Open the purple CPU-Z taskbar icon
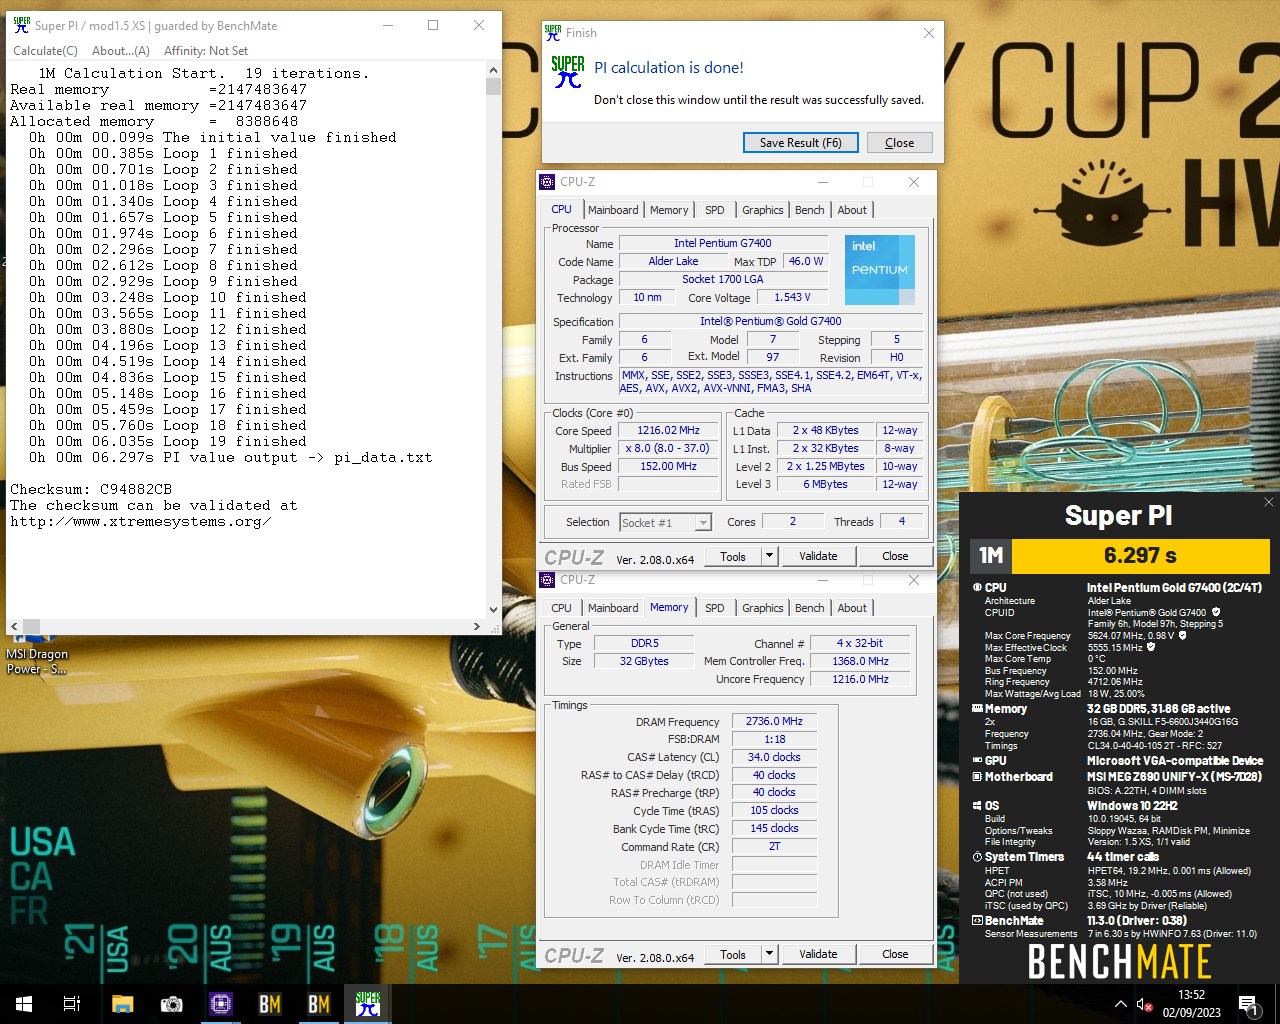Viewport: 1280px width, 1024px height. [221, 1004]
